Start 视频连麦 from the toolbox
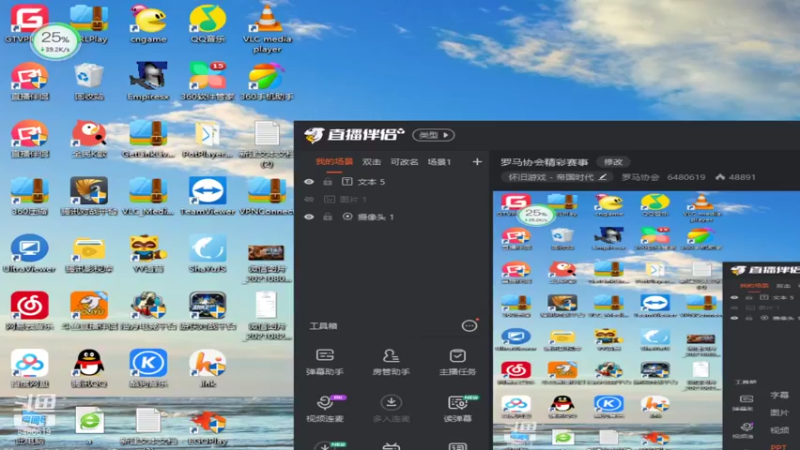This screenshot has height=450, width=800. (x=324, y=409)
